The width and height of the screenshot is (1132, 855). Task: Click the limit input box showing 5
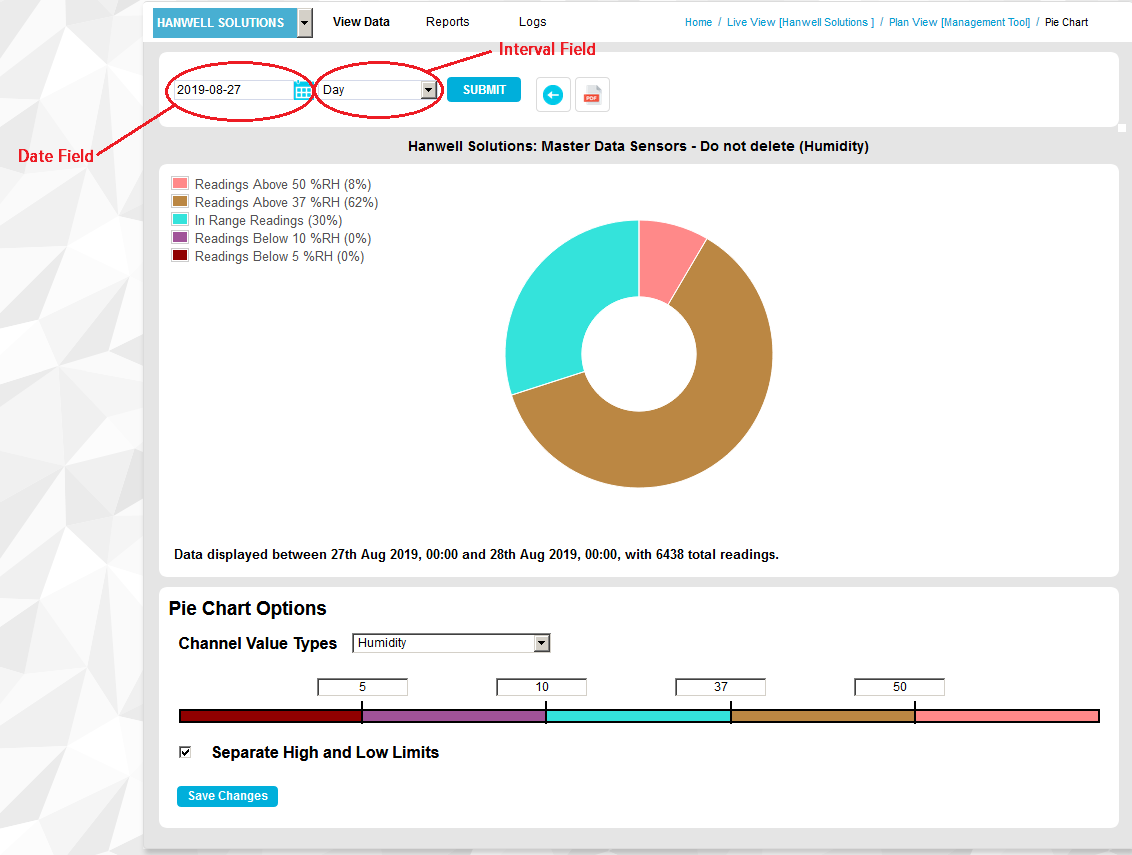click(362, 687)
